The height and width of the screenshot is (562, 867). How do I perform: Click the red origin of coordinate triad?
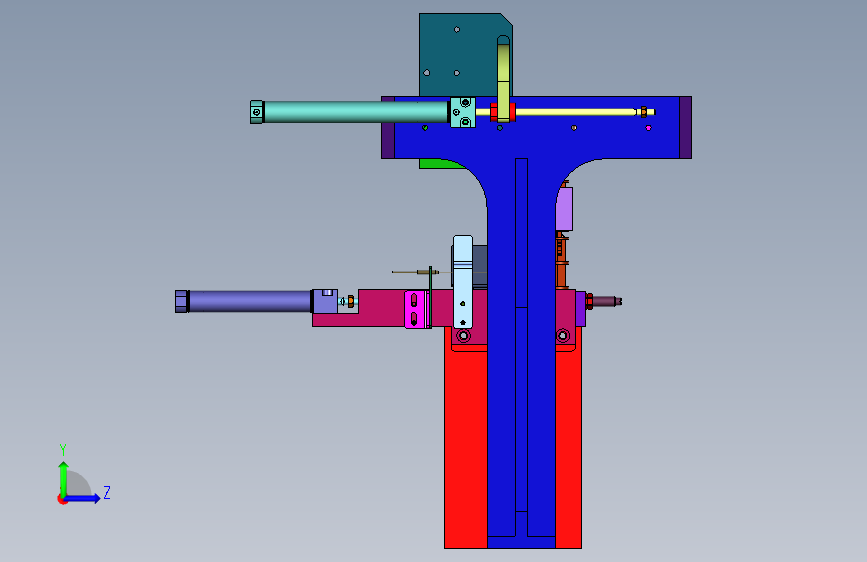[x=62, y=499]
